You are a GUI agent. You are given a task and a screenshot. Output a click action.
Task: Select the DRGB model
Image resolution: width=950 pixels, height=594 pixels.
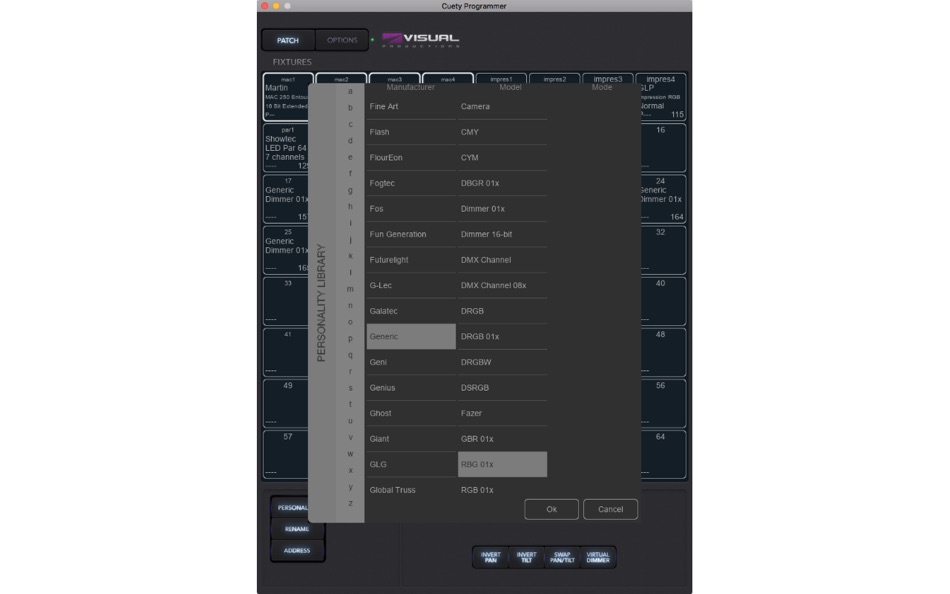[x=502, y=311]
